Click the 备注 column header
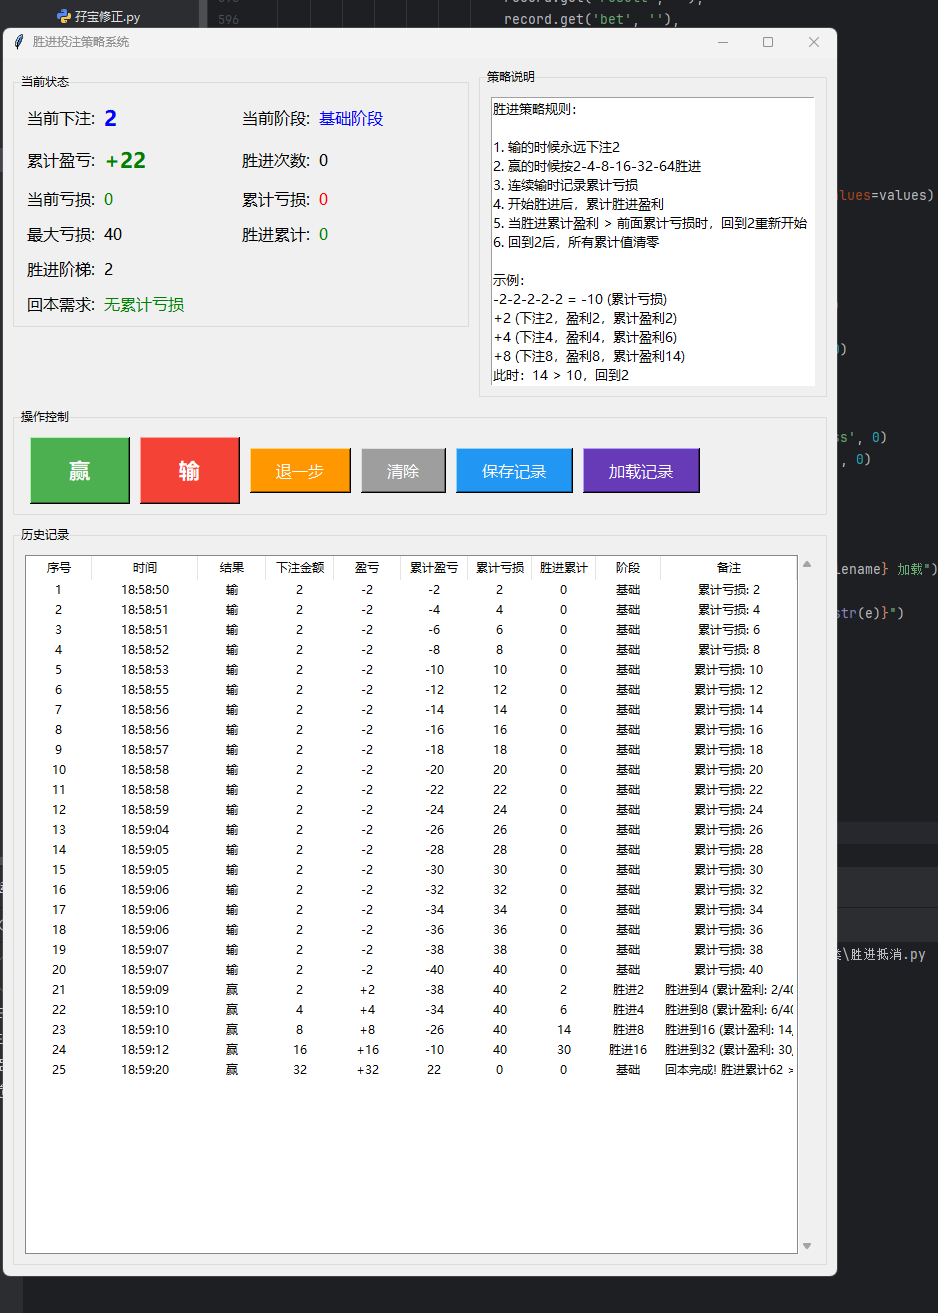The width and height of the screenshot is (938, 1313). [x=728, y=568]
